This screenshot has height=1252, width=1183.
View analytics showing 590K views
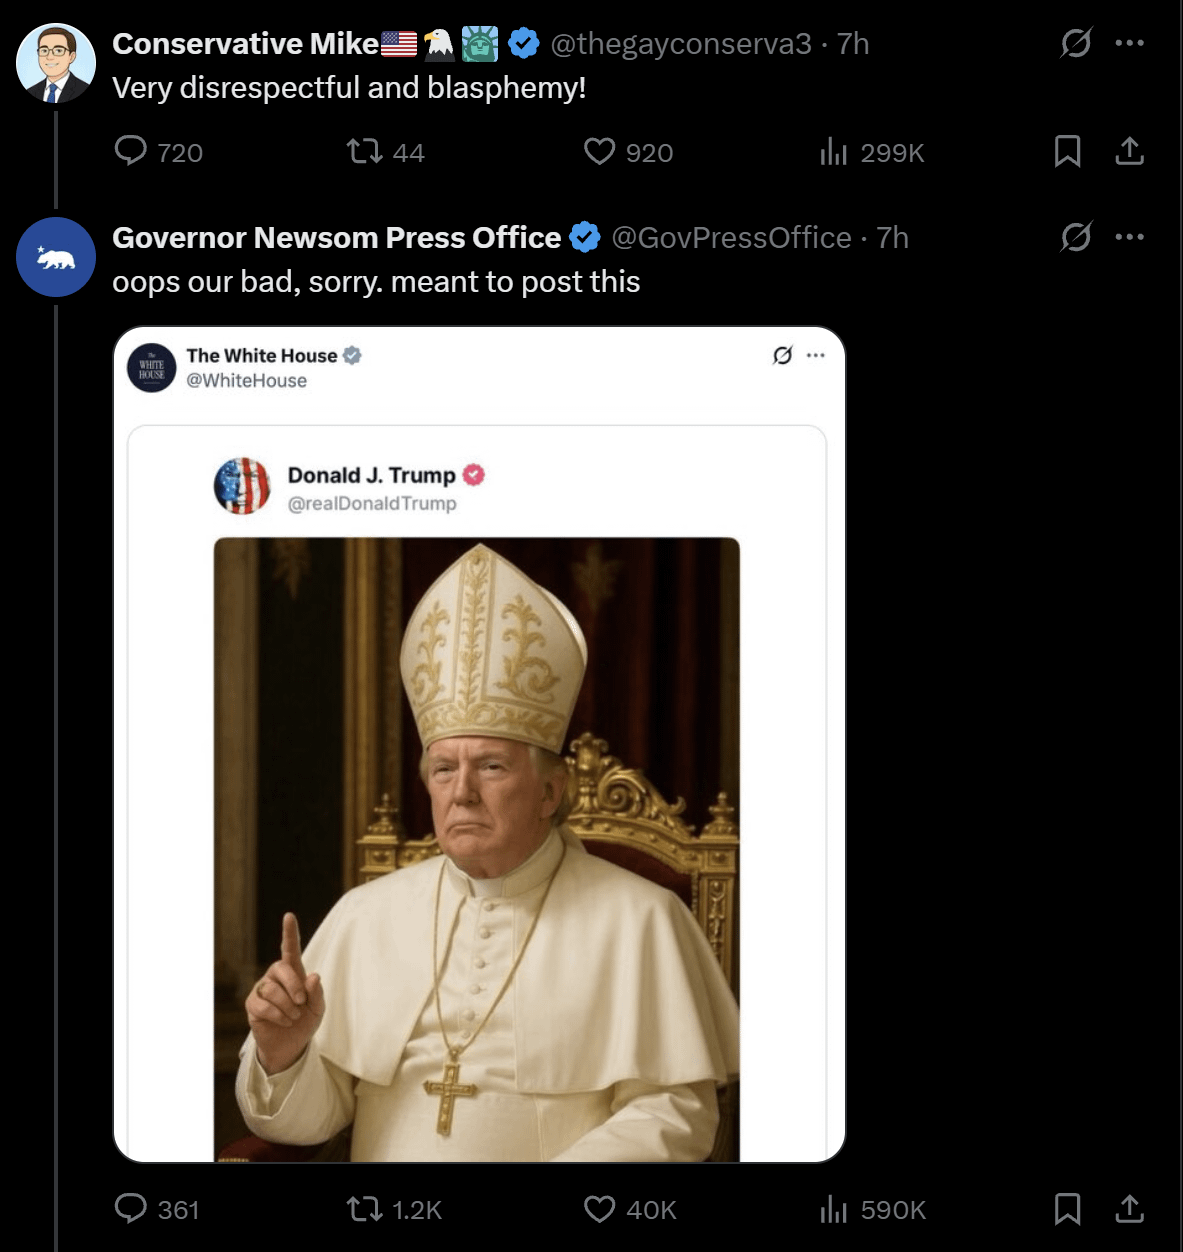tap(833, 1209)
